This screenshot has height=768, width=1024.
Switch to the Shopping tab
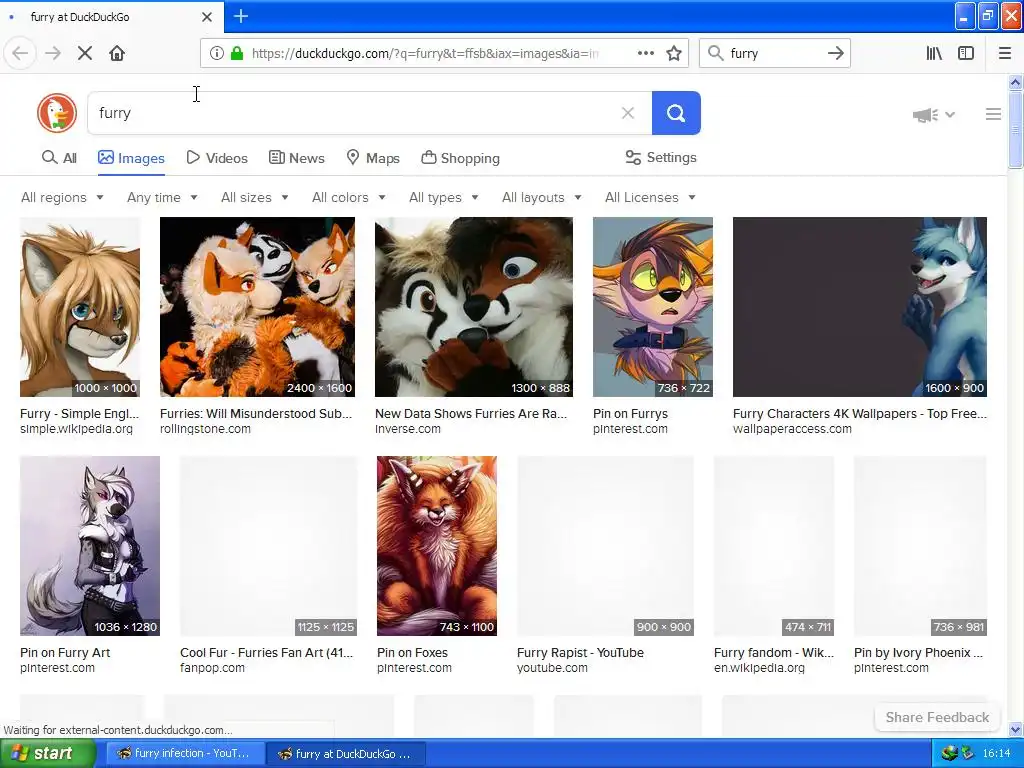[460, 158]
